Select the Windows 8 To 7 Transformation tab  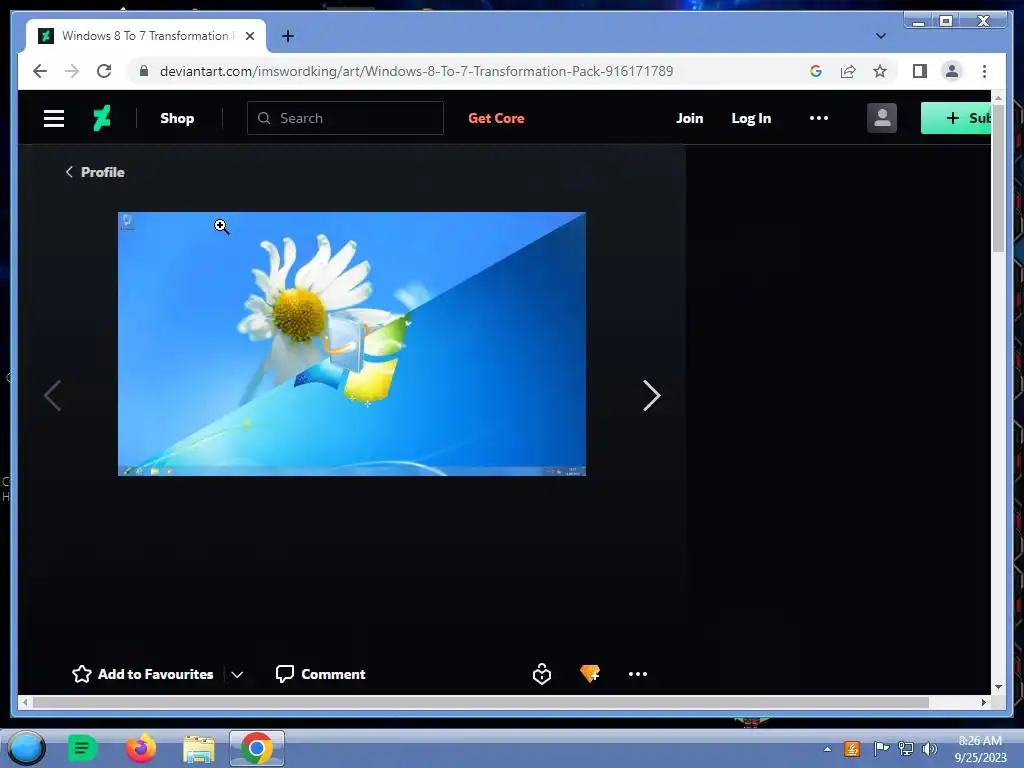(x=146, y=36)
